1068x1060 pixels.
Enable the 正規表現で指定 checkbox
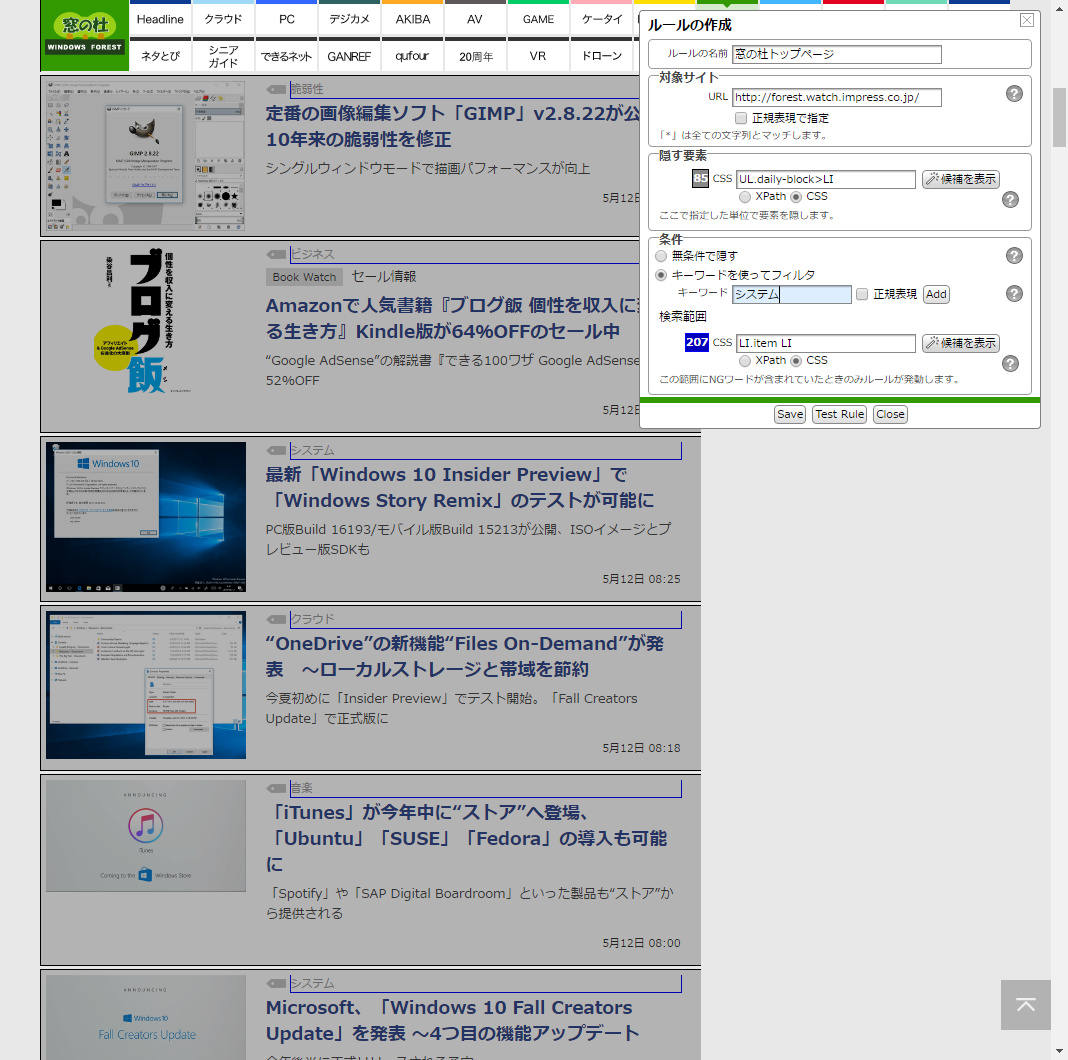point(741,117)
